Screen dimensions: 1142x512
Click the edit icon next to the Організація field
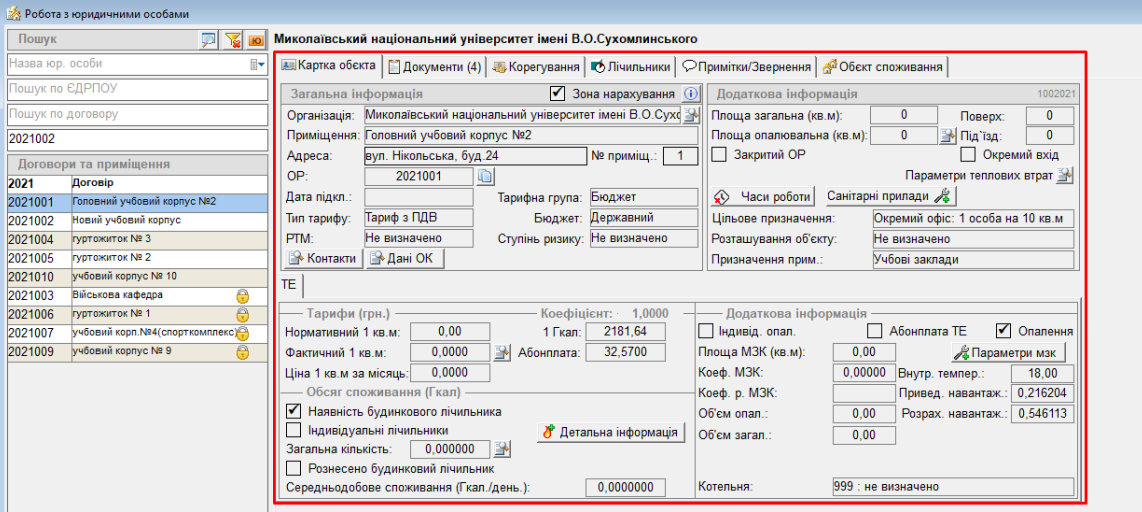click(x=690, y=115)
